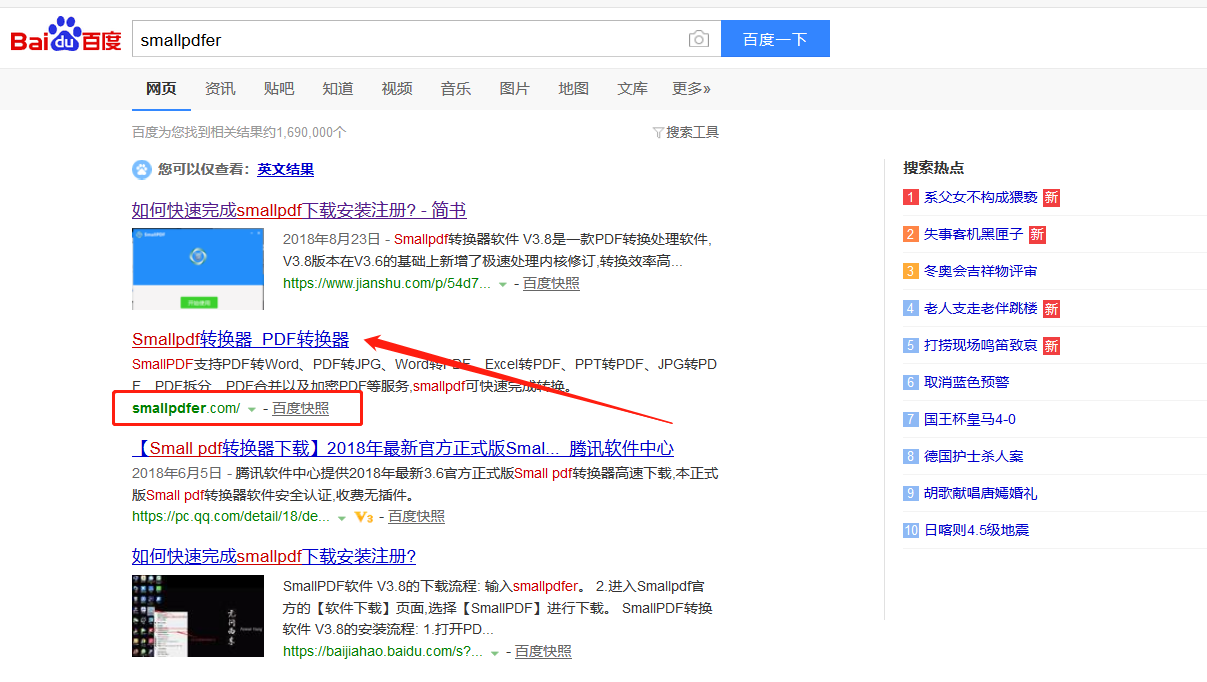Expand arrow next to jianshu.com URL

click(503, 284)
